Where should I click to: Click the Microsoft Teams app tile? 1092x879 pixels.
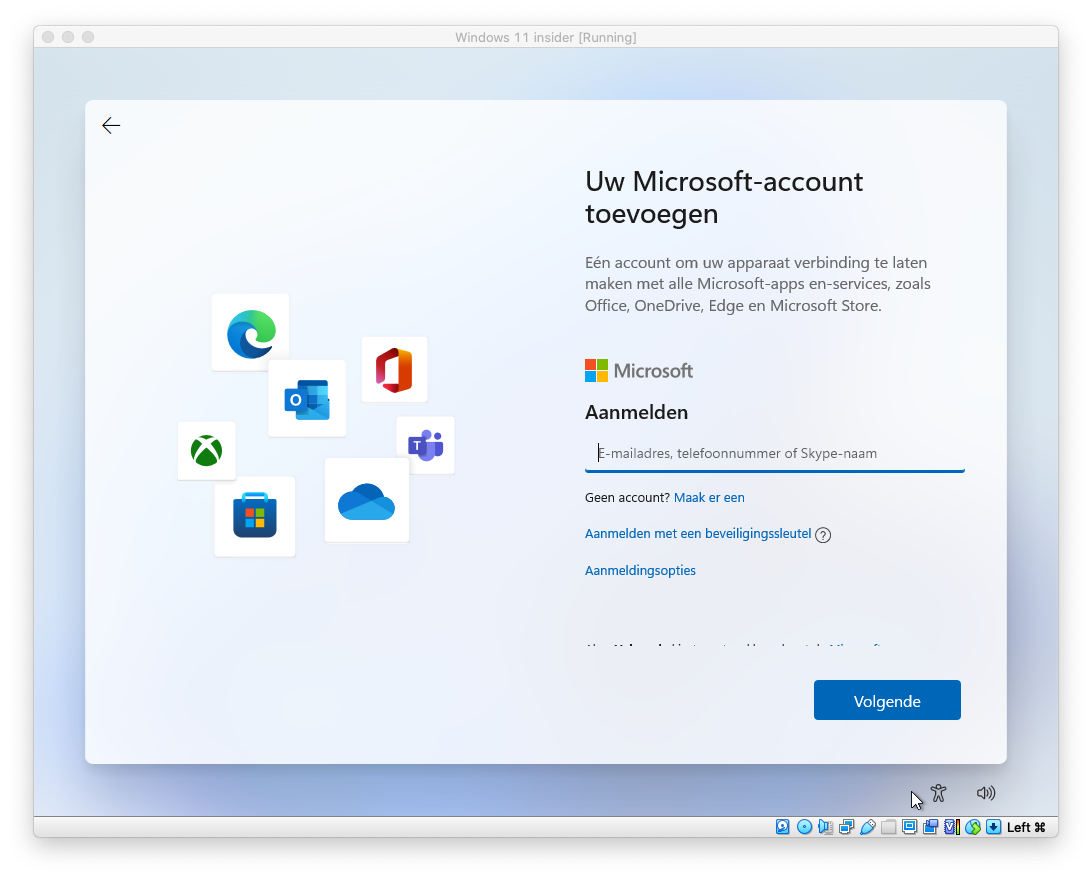point(426,445)
